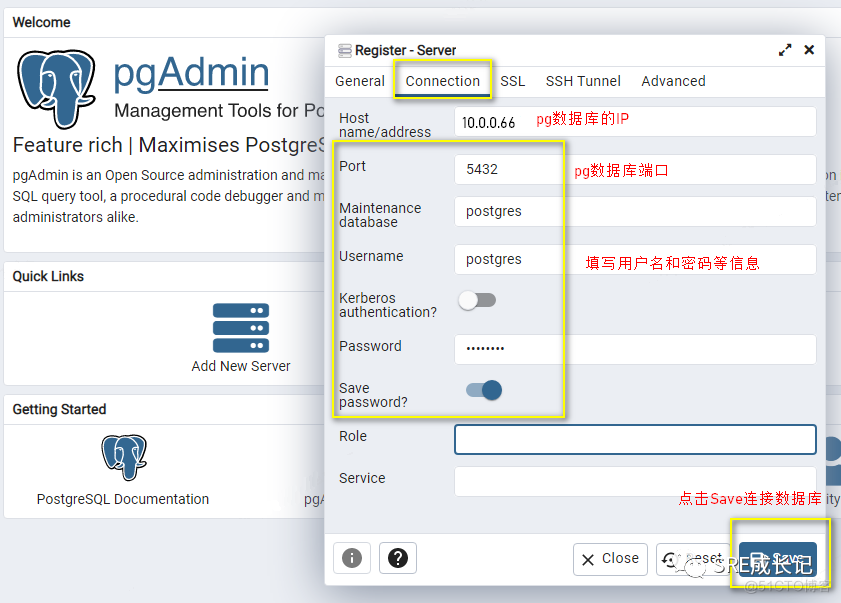Select the Connection tab
Viewport: 841px width, 603px height.
click(442, 81)
